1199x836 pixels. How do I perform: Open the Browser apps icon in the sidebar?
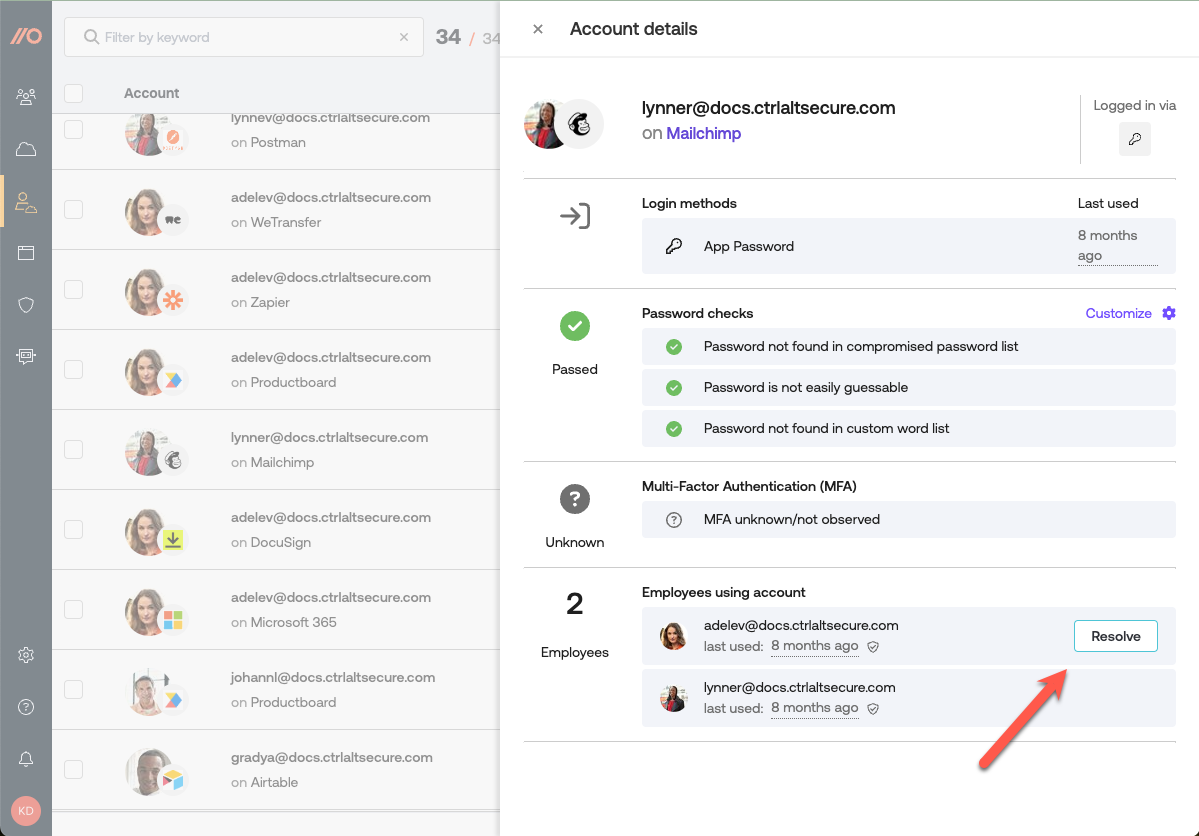(x=25, y=253)
